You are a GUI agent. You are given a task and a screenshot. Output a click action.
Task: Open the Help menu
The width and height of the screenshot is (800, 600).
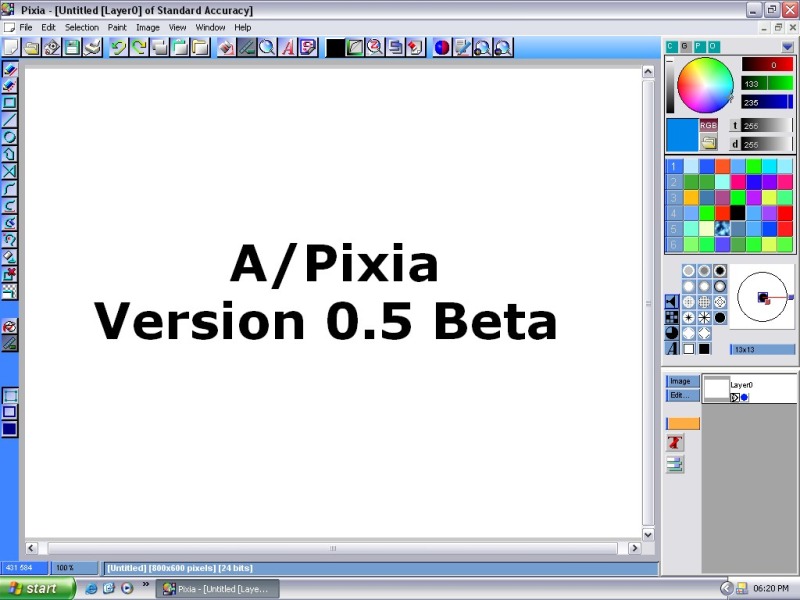pyautogui.click(x=243, y=28)
